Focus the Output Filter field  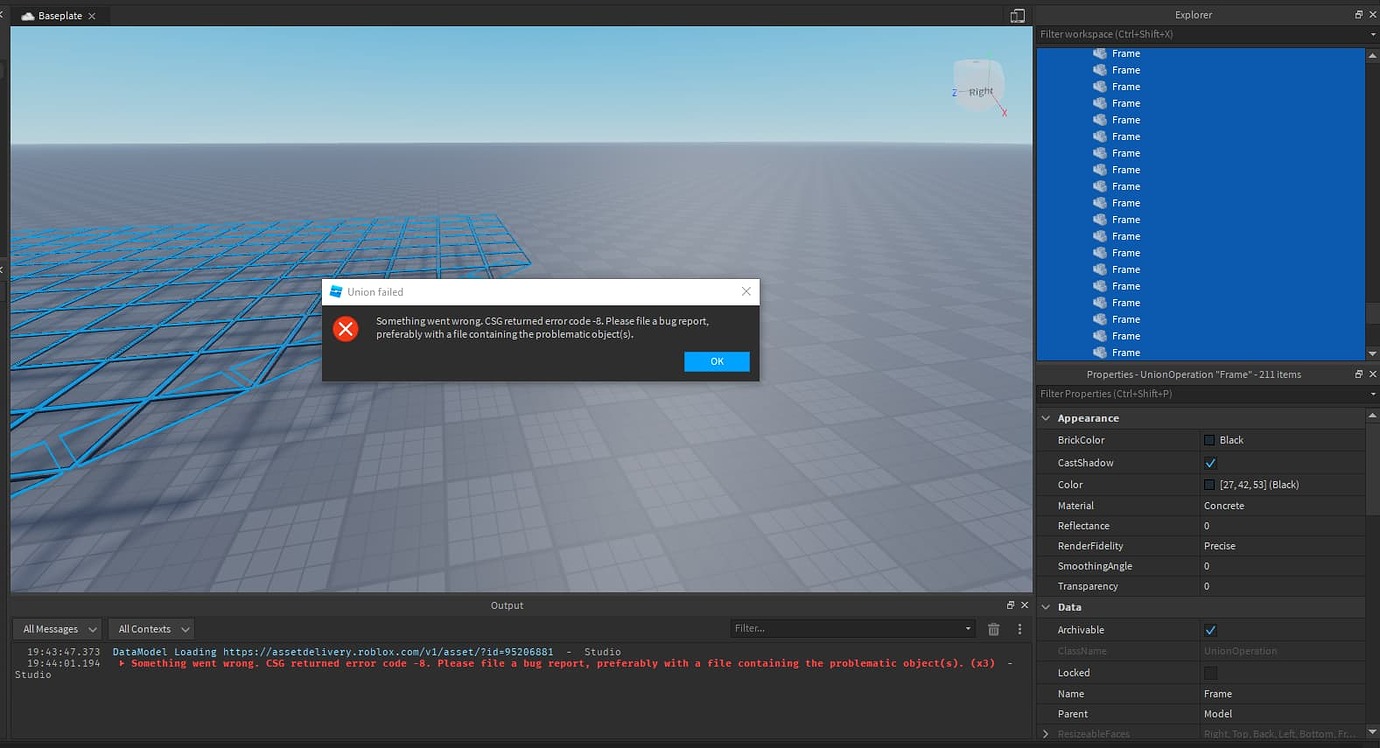click(852, 629)
